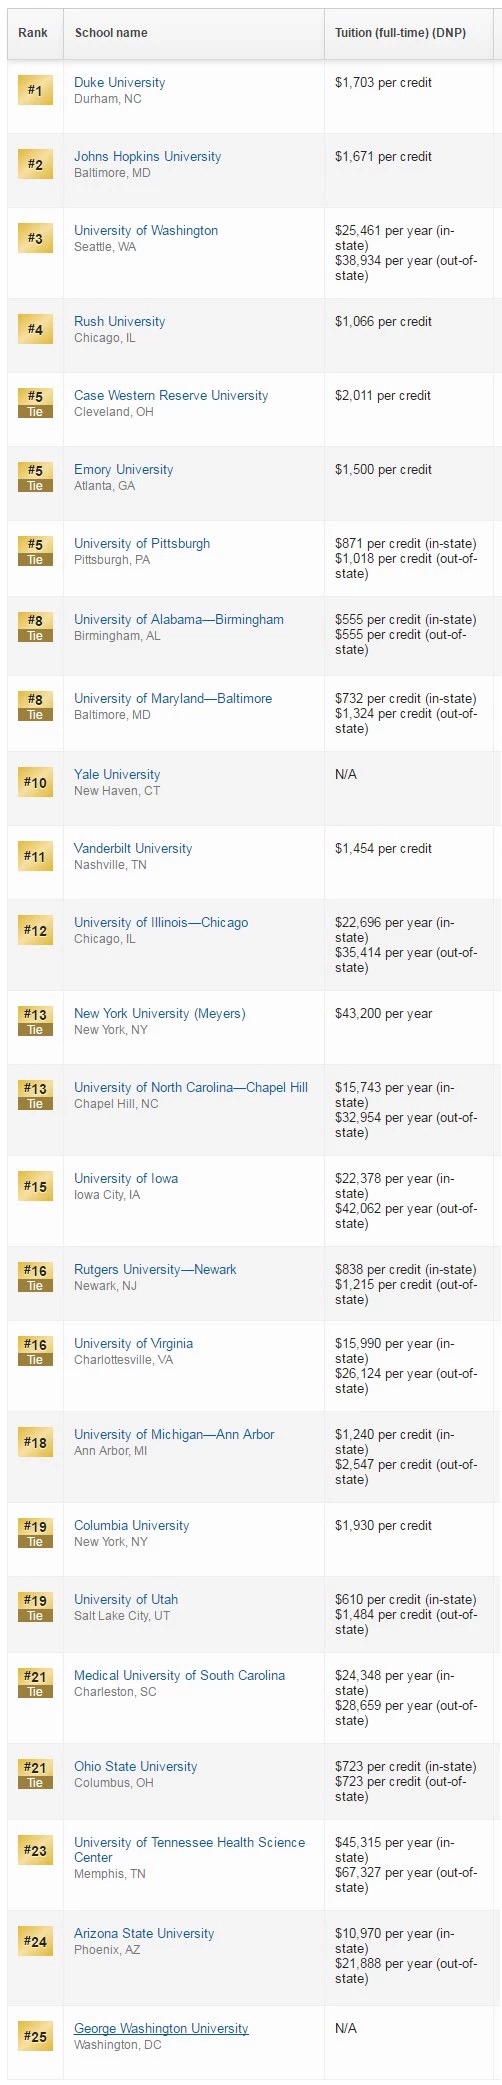This screenshot has width=502, height=2085.
Task: Open Case Western Reserve University link
Action: 171,396
